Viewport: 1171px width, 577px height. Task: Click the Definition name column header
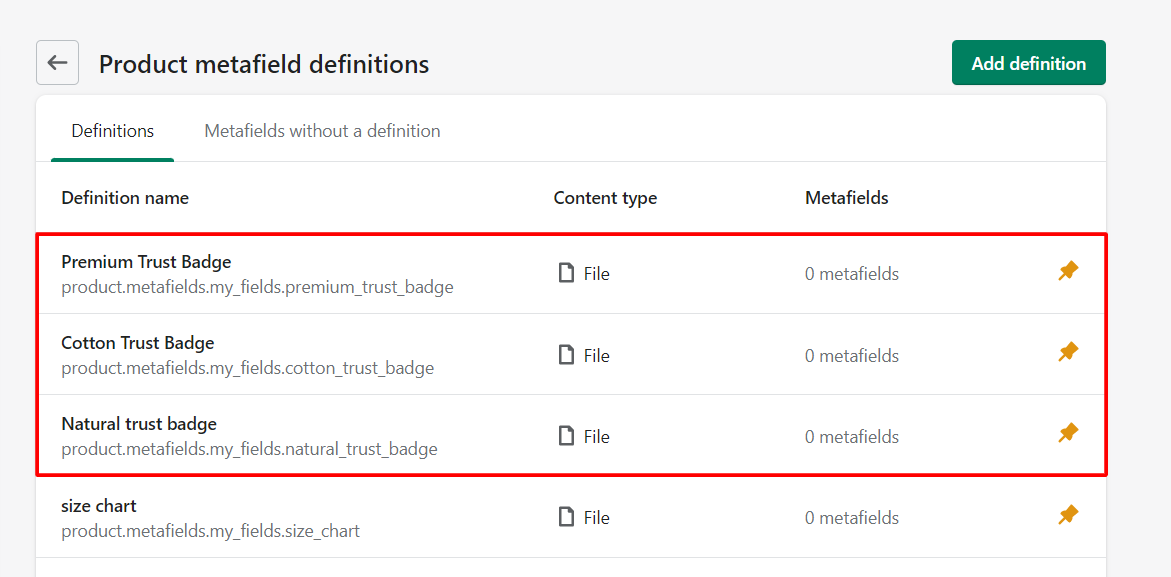point(125,198)
